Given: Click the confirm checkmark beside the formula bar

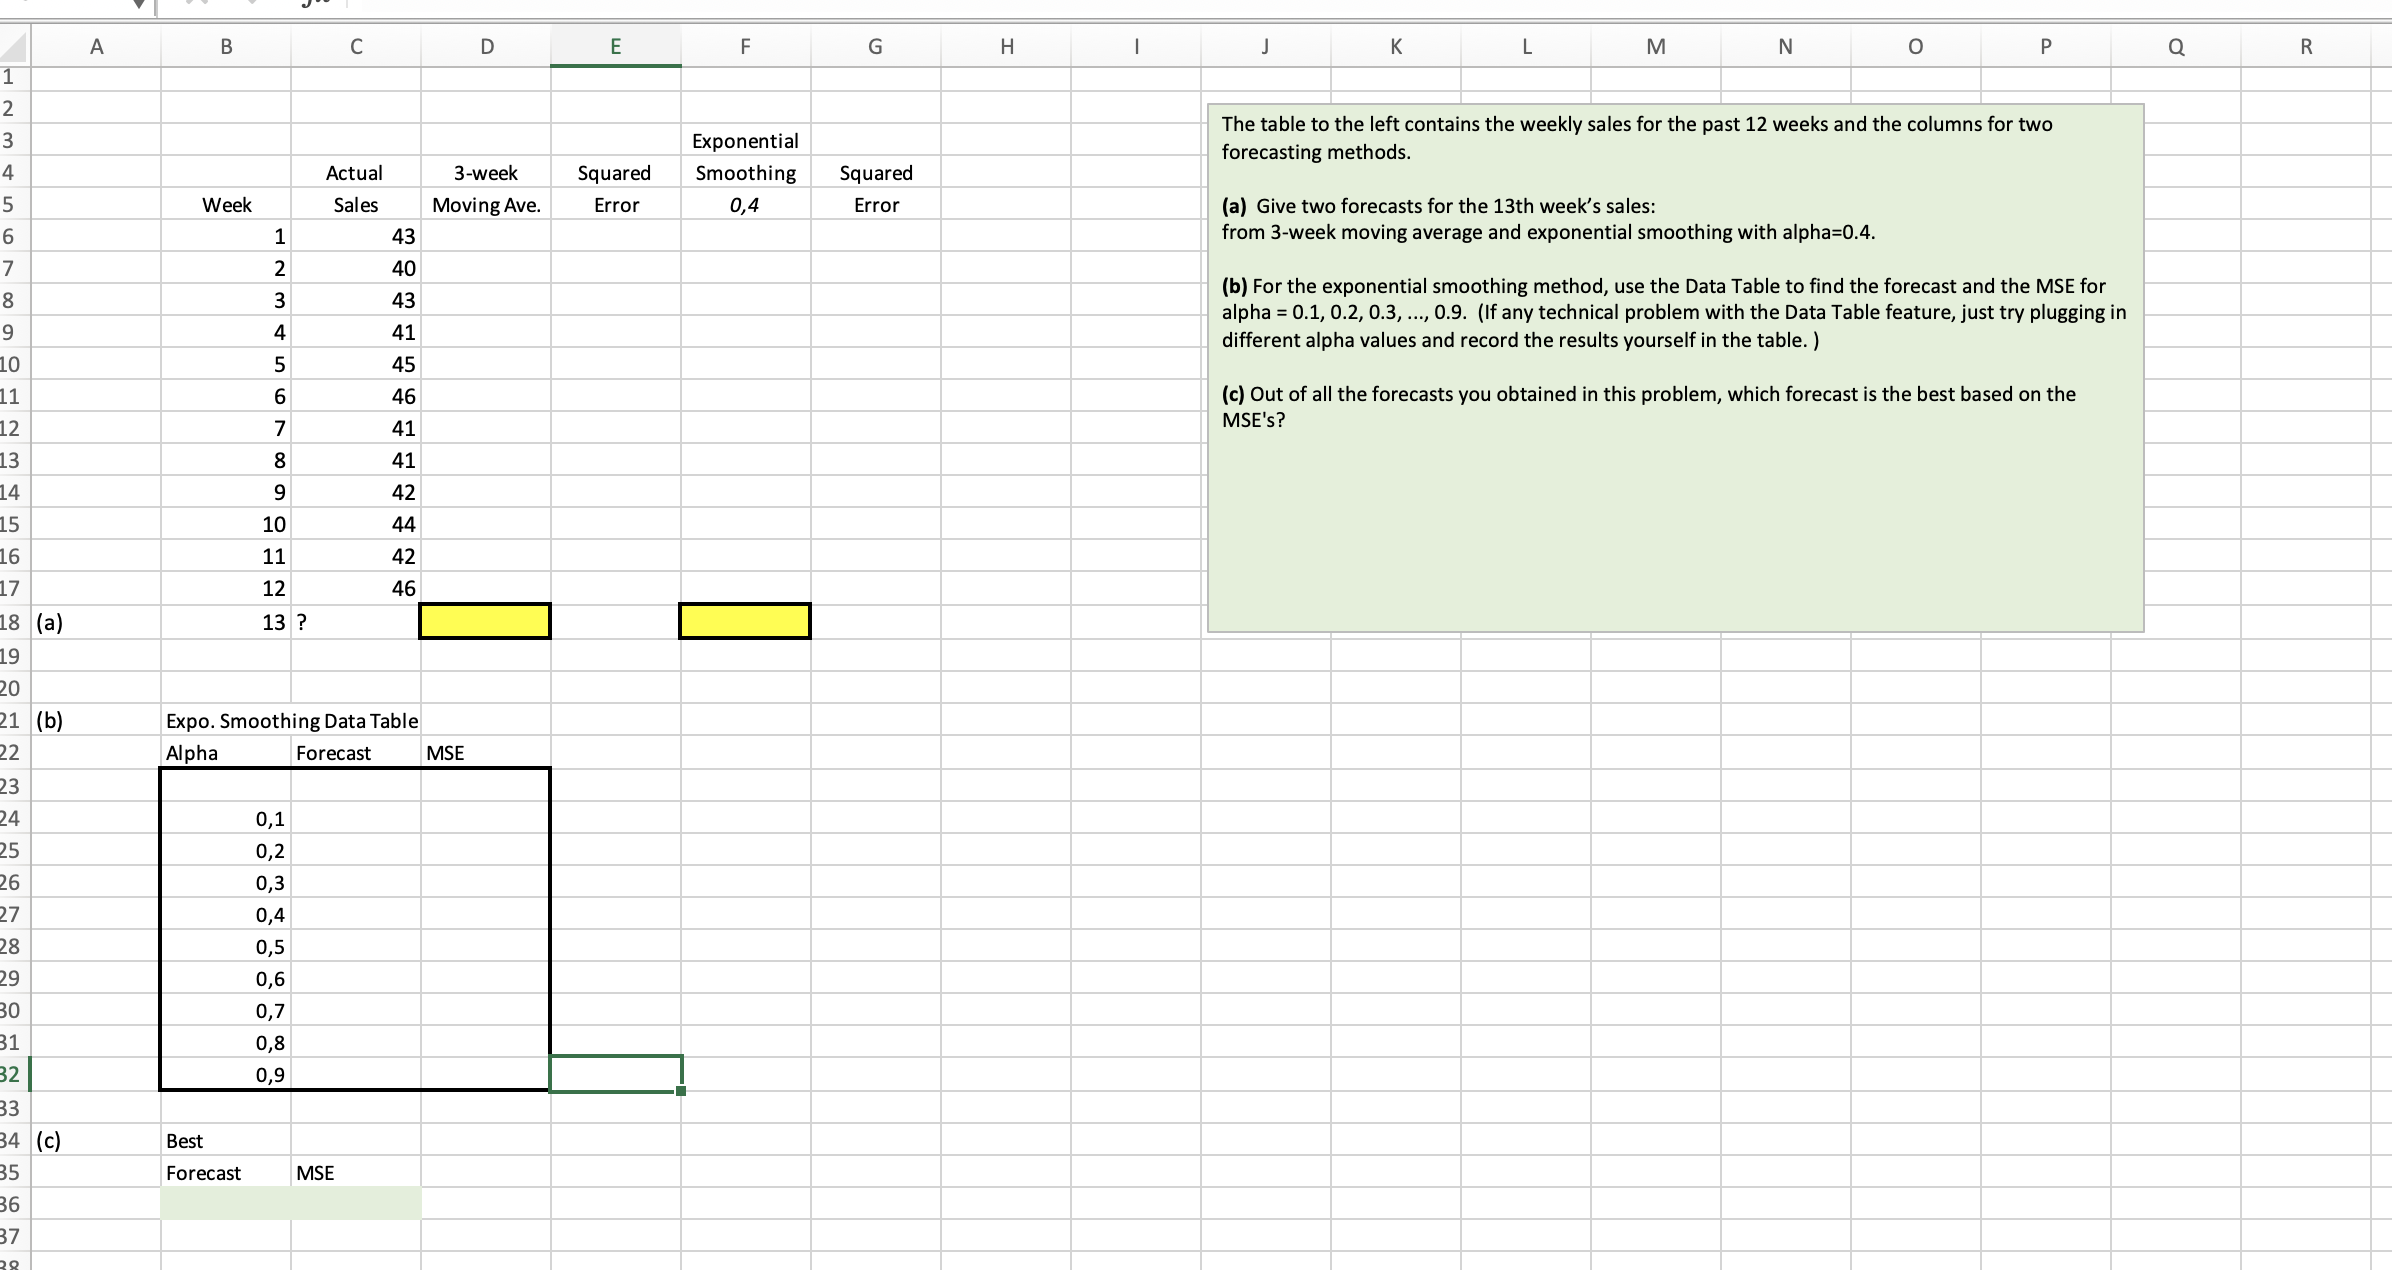Looking at the screenshot, I should (x=253, y=4).
